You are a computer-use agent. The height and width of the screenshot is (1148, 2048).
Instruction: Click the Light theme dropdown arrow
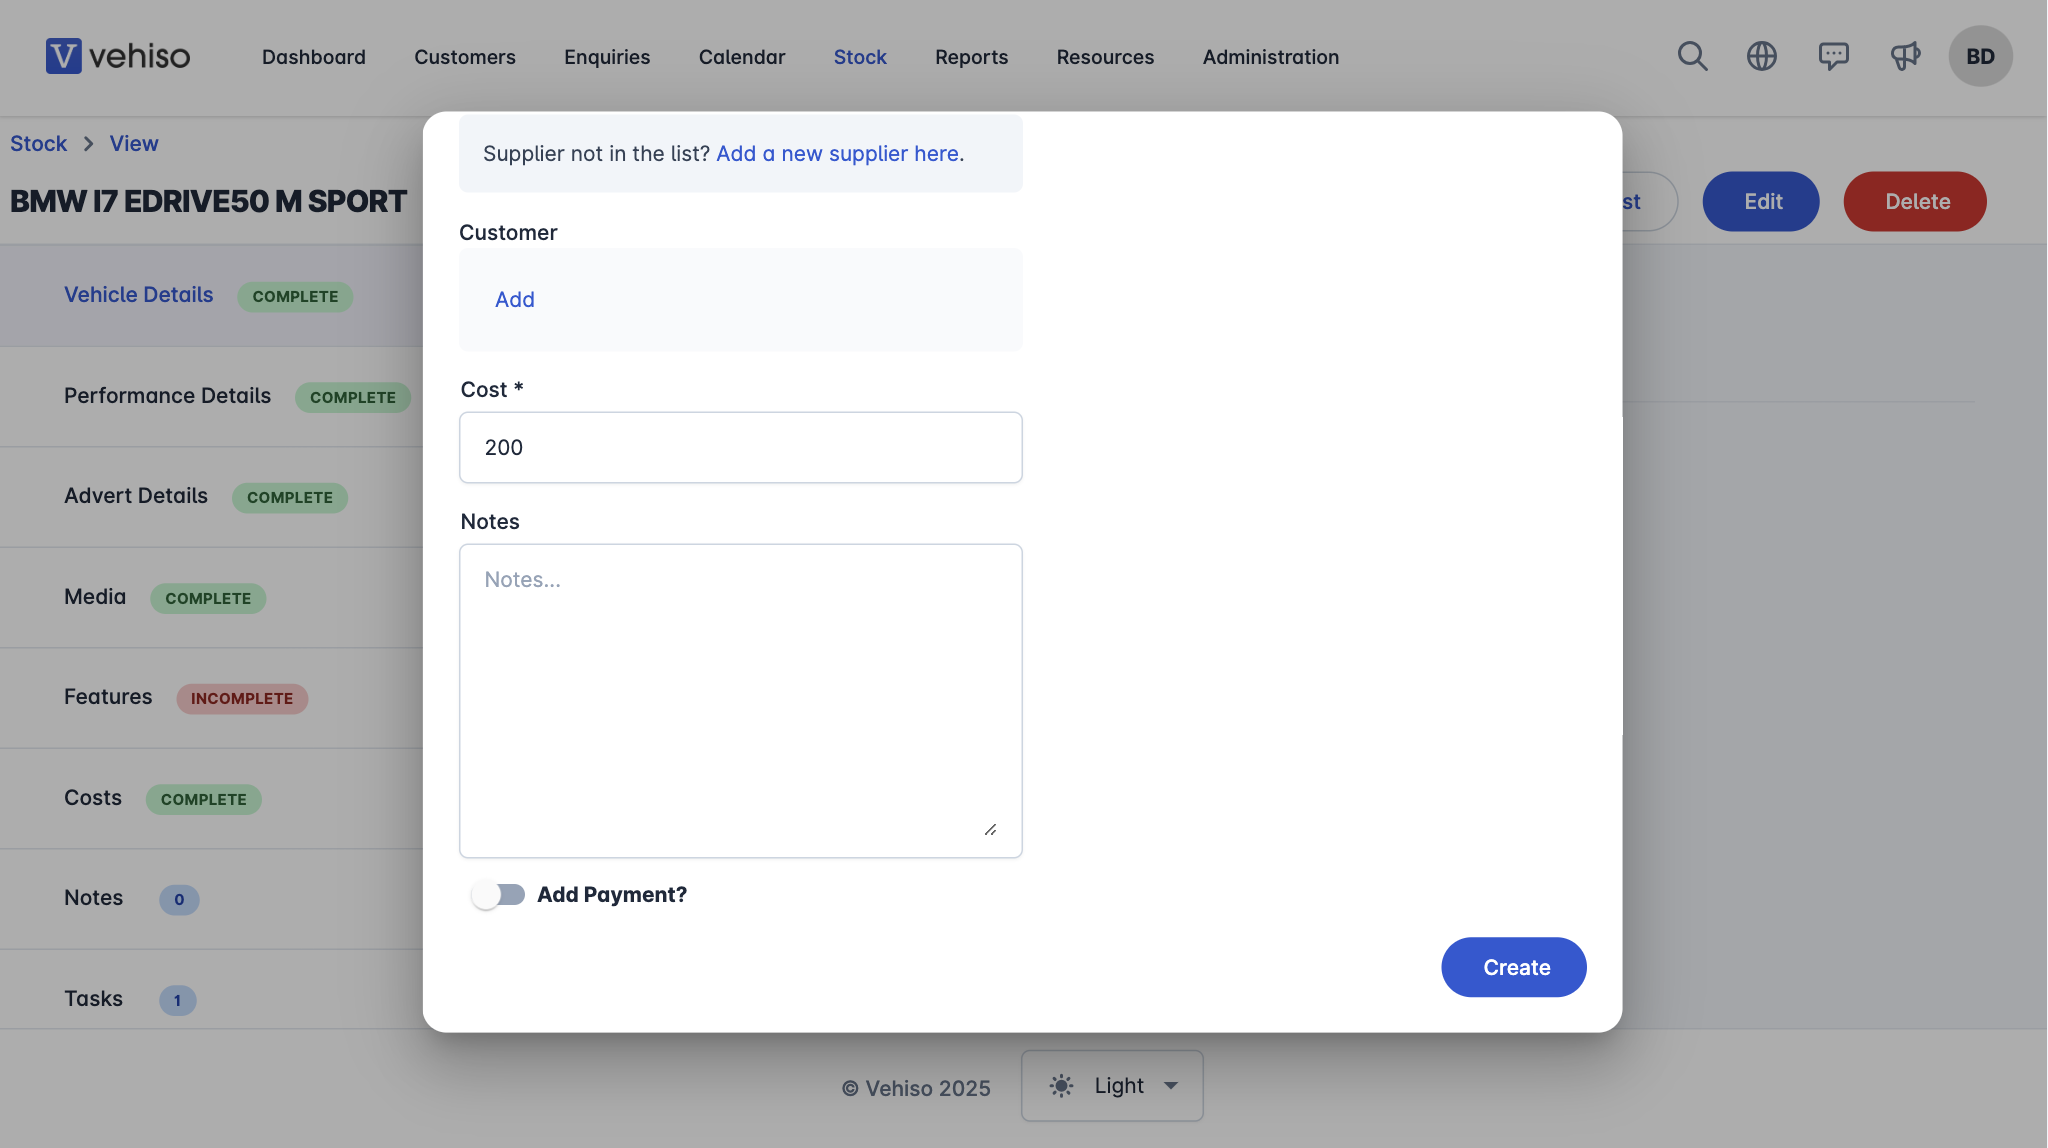1171,1086
